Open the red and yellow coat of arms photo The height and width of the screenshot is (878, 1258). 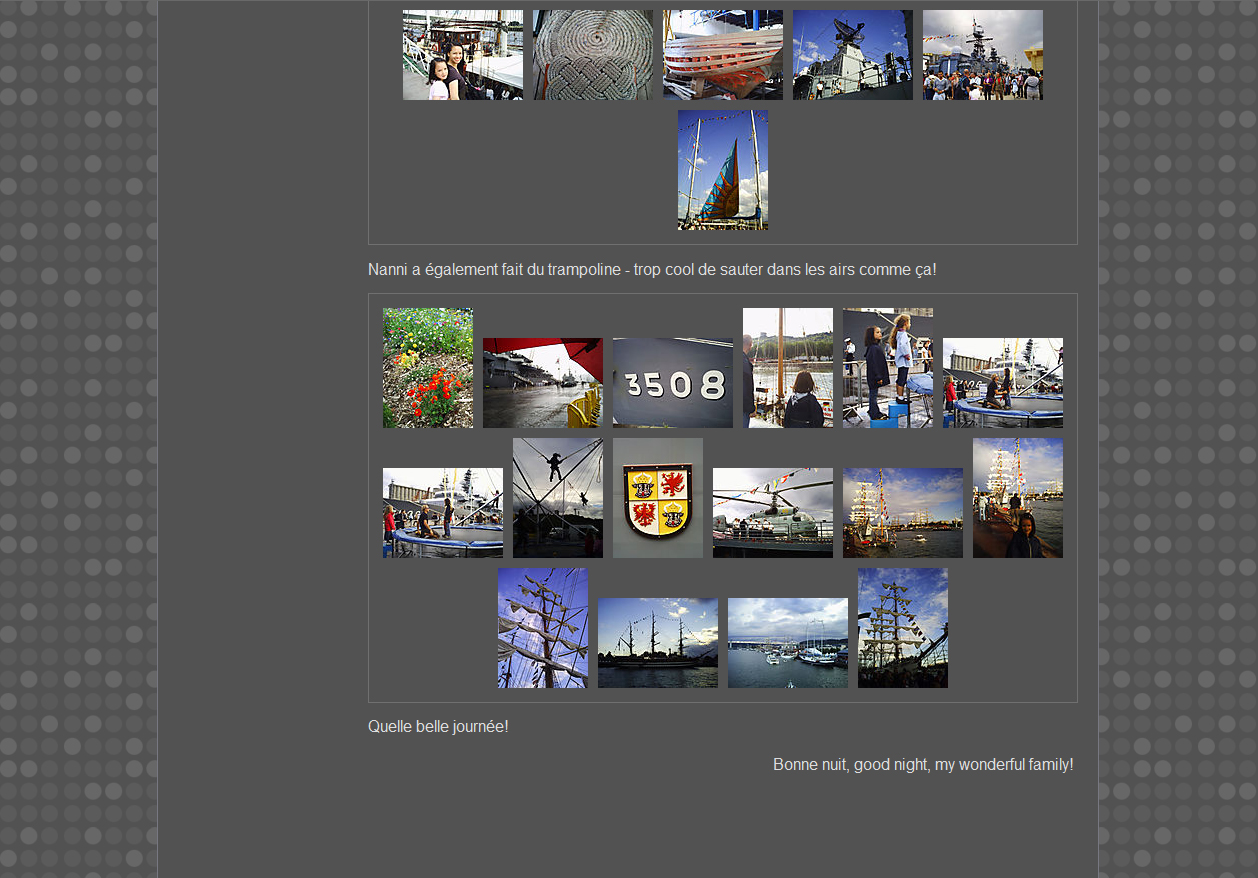[x=657, y=498]
